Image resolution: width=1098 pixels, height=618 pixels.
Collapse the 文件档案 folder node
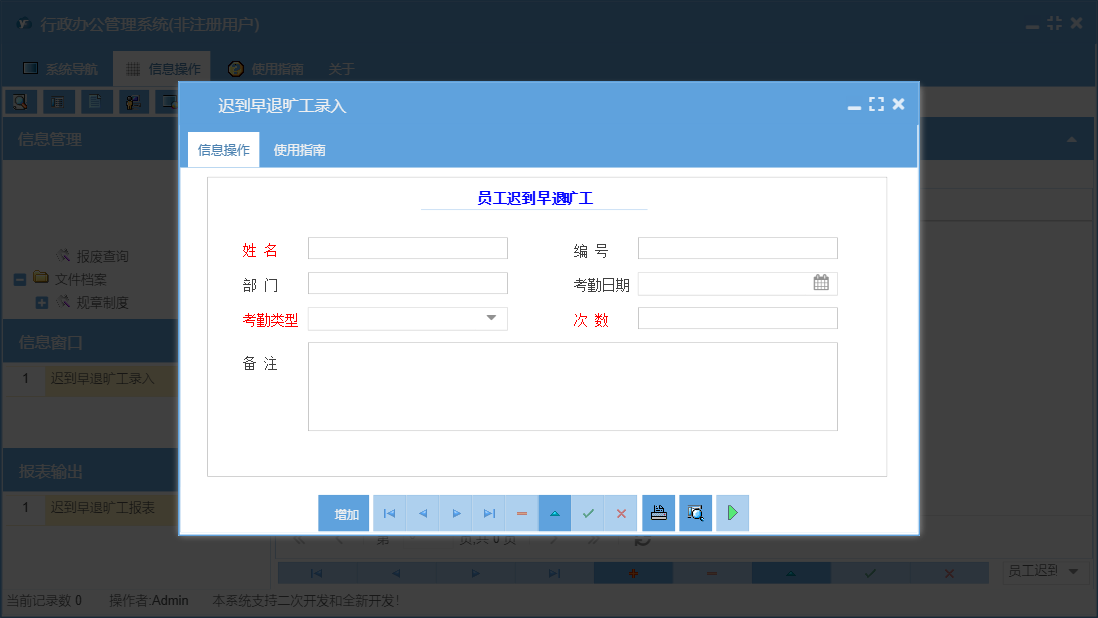(x=18, y=279)
